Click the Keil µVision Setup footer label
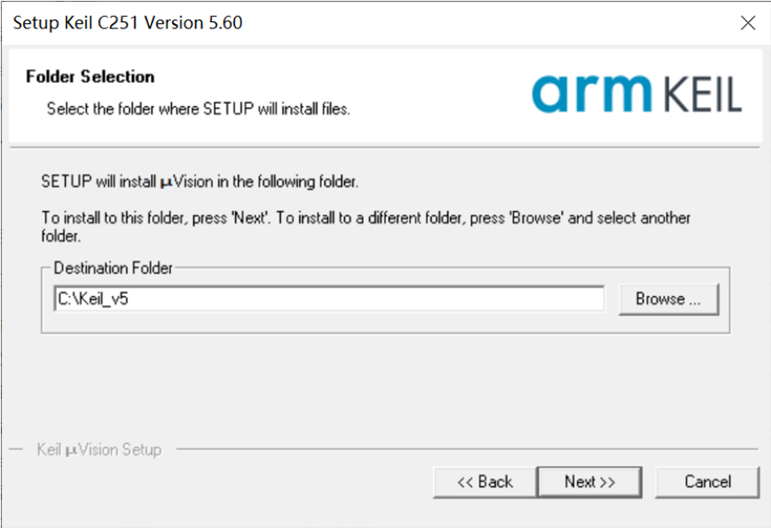 click(x=99, y=450)
